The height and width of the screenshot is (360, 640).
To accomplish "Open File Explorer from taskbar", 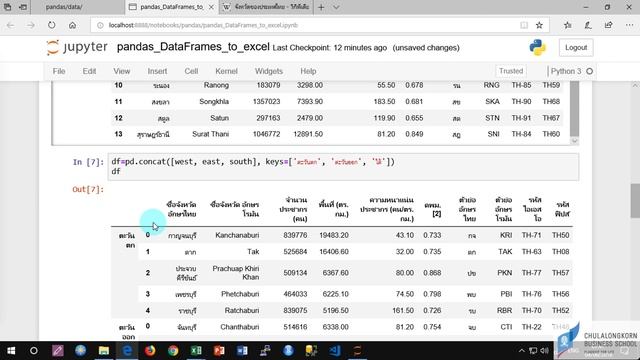I will click(x=104, y=351).
